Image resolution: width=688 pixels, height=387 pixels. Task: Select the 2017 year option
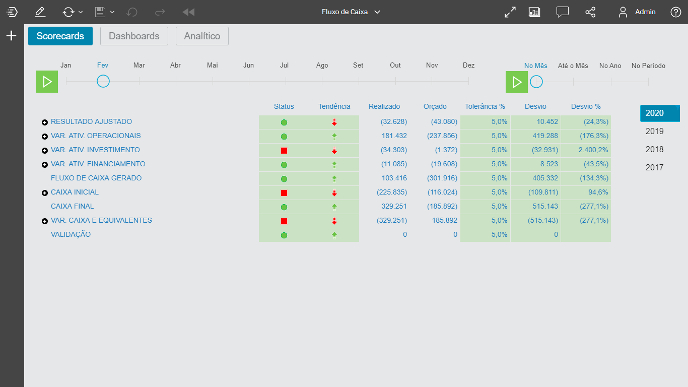pos(654,167)
